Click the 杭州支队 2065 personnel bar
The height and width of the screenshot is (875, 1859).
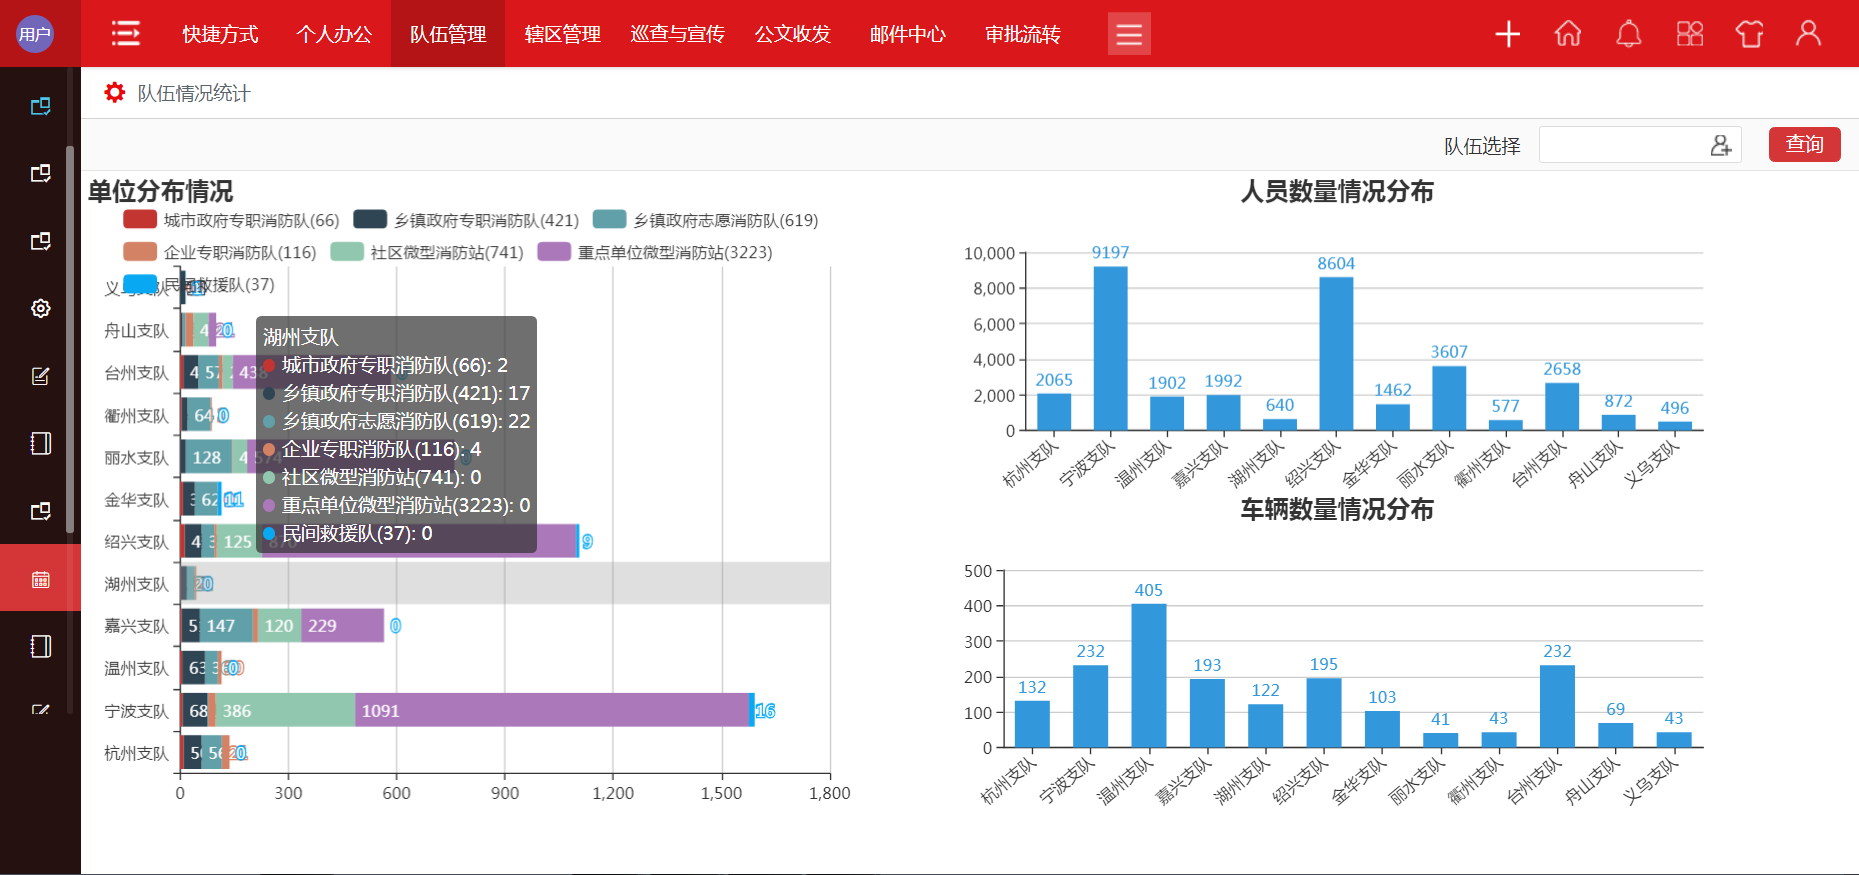[1054, 412]
